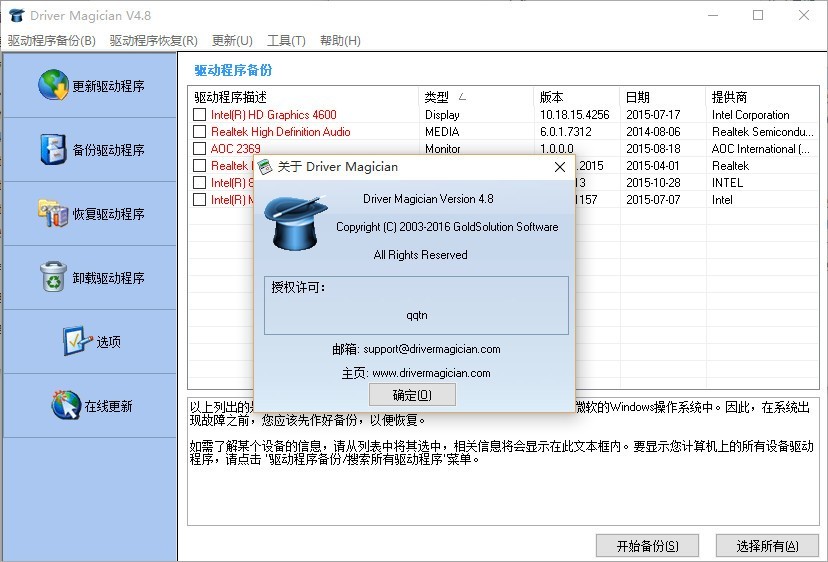The image size is (828, 562).
Task: Click the restore drivers folder icon
Action: point(53,213)
